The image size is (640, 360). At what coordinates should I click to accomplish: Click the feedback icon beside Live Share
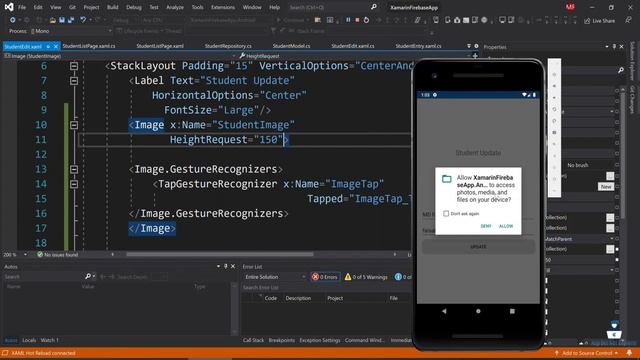point(628,20)
